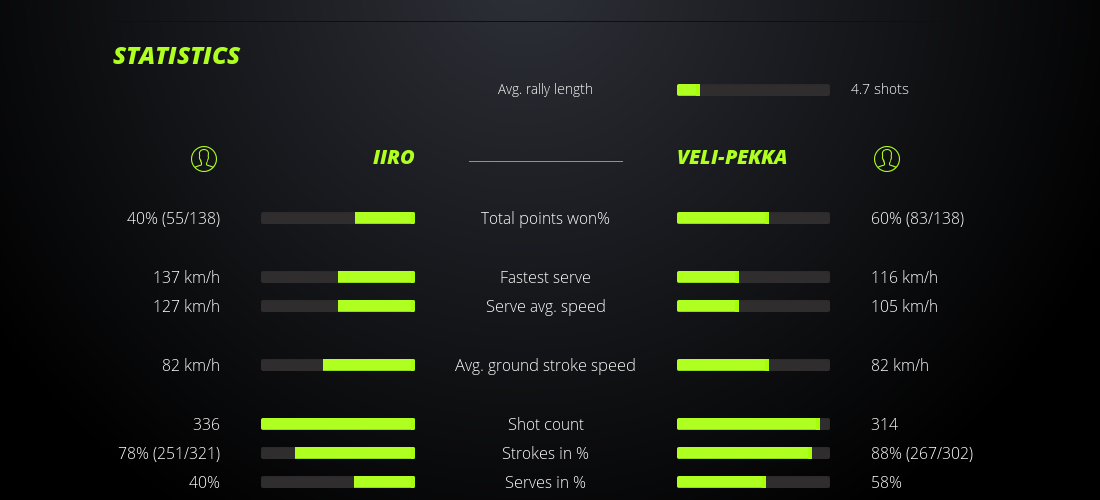Click Iiro's Total points won bar
Screen dimensions: 1100x500
(338, 218)
